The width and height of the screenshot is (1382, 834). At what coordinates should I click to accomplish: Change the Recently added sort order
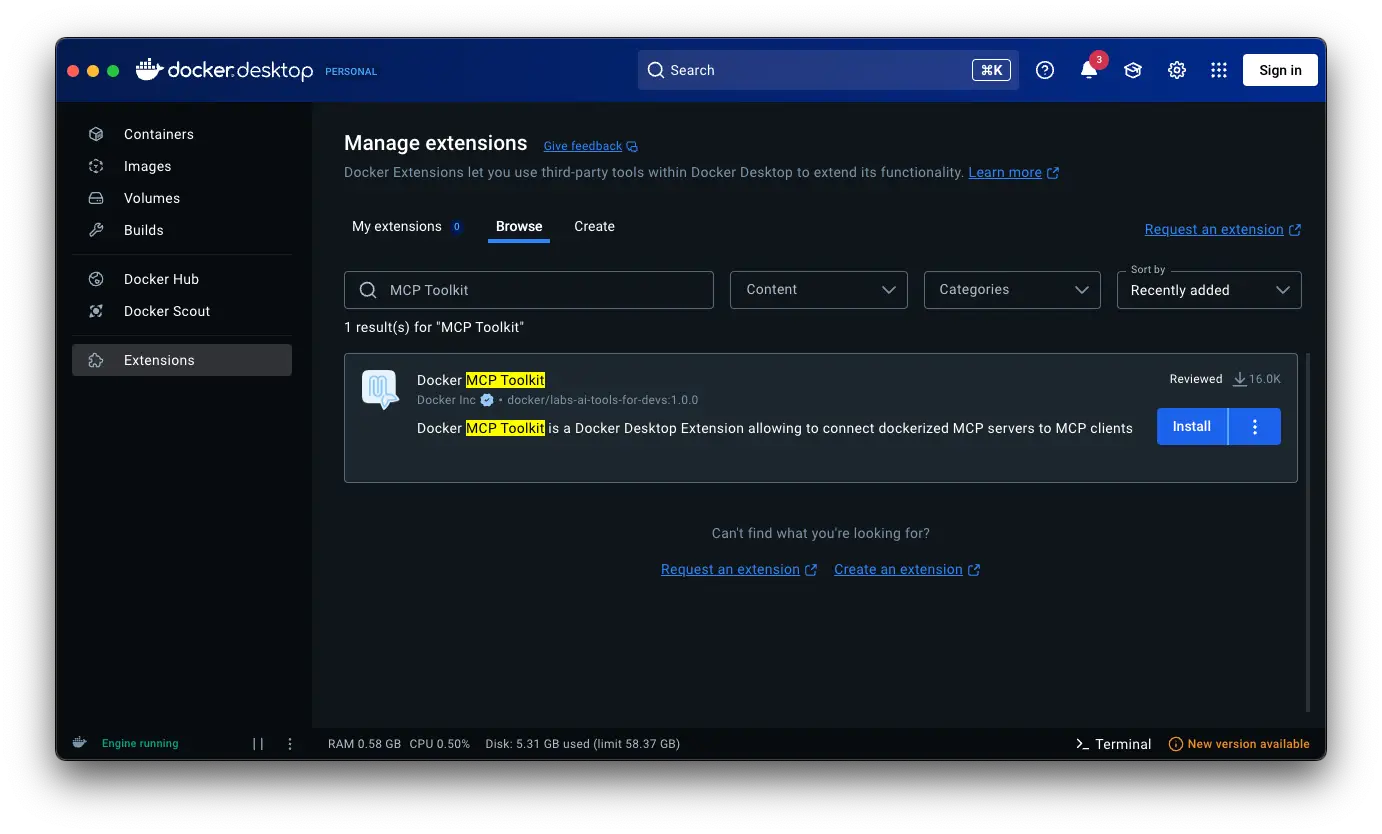pos(1208,290)
